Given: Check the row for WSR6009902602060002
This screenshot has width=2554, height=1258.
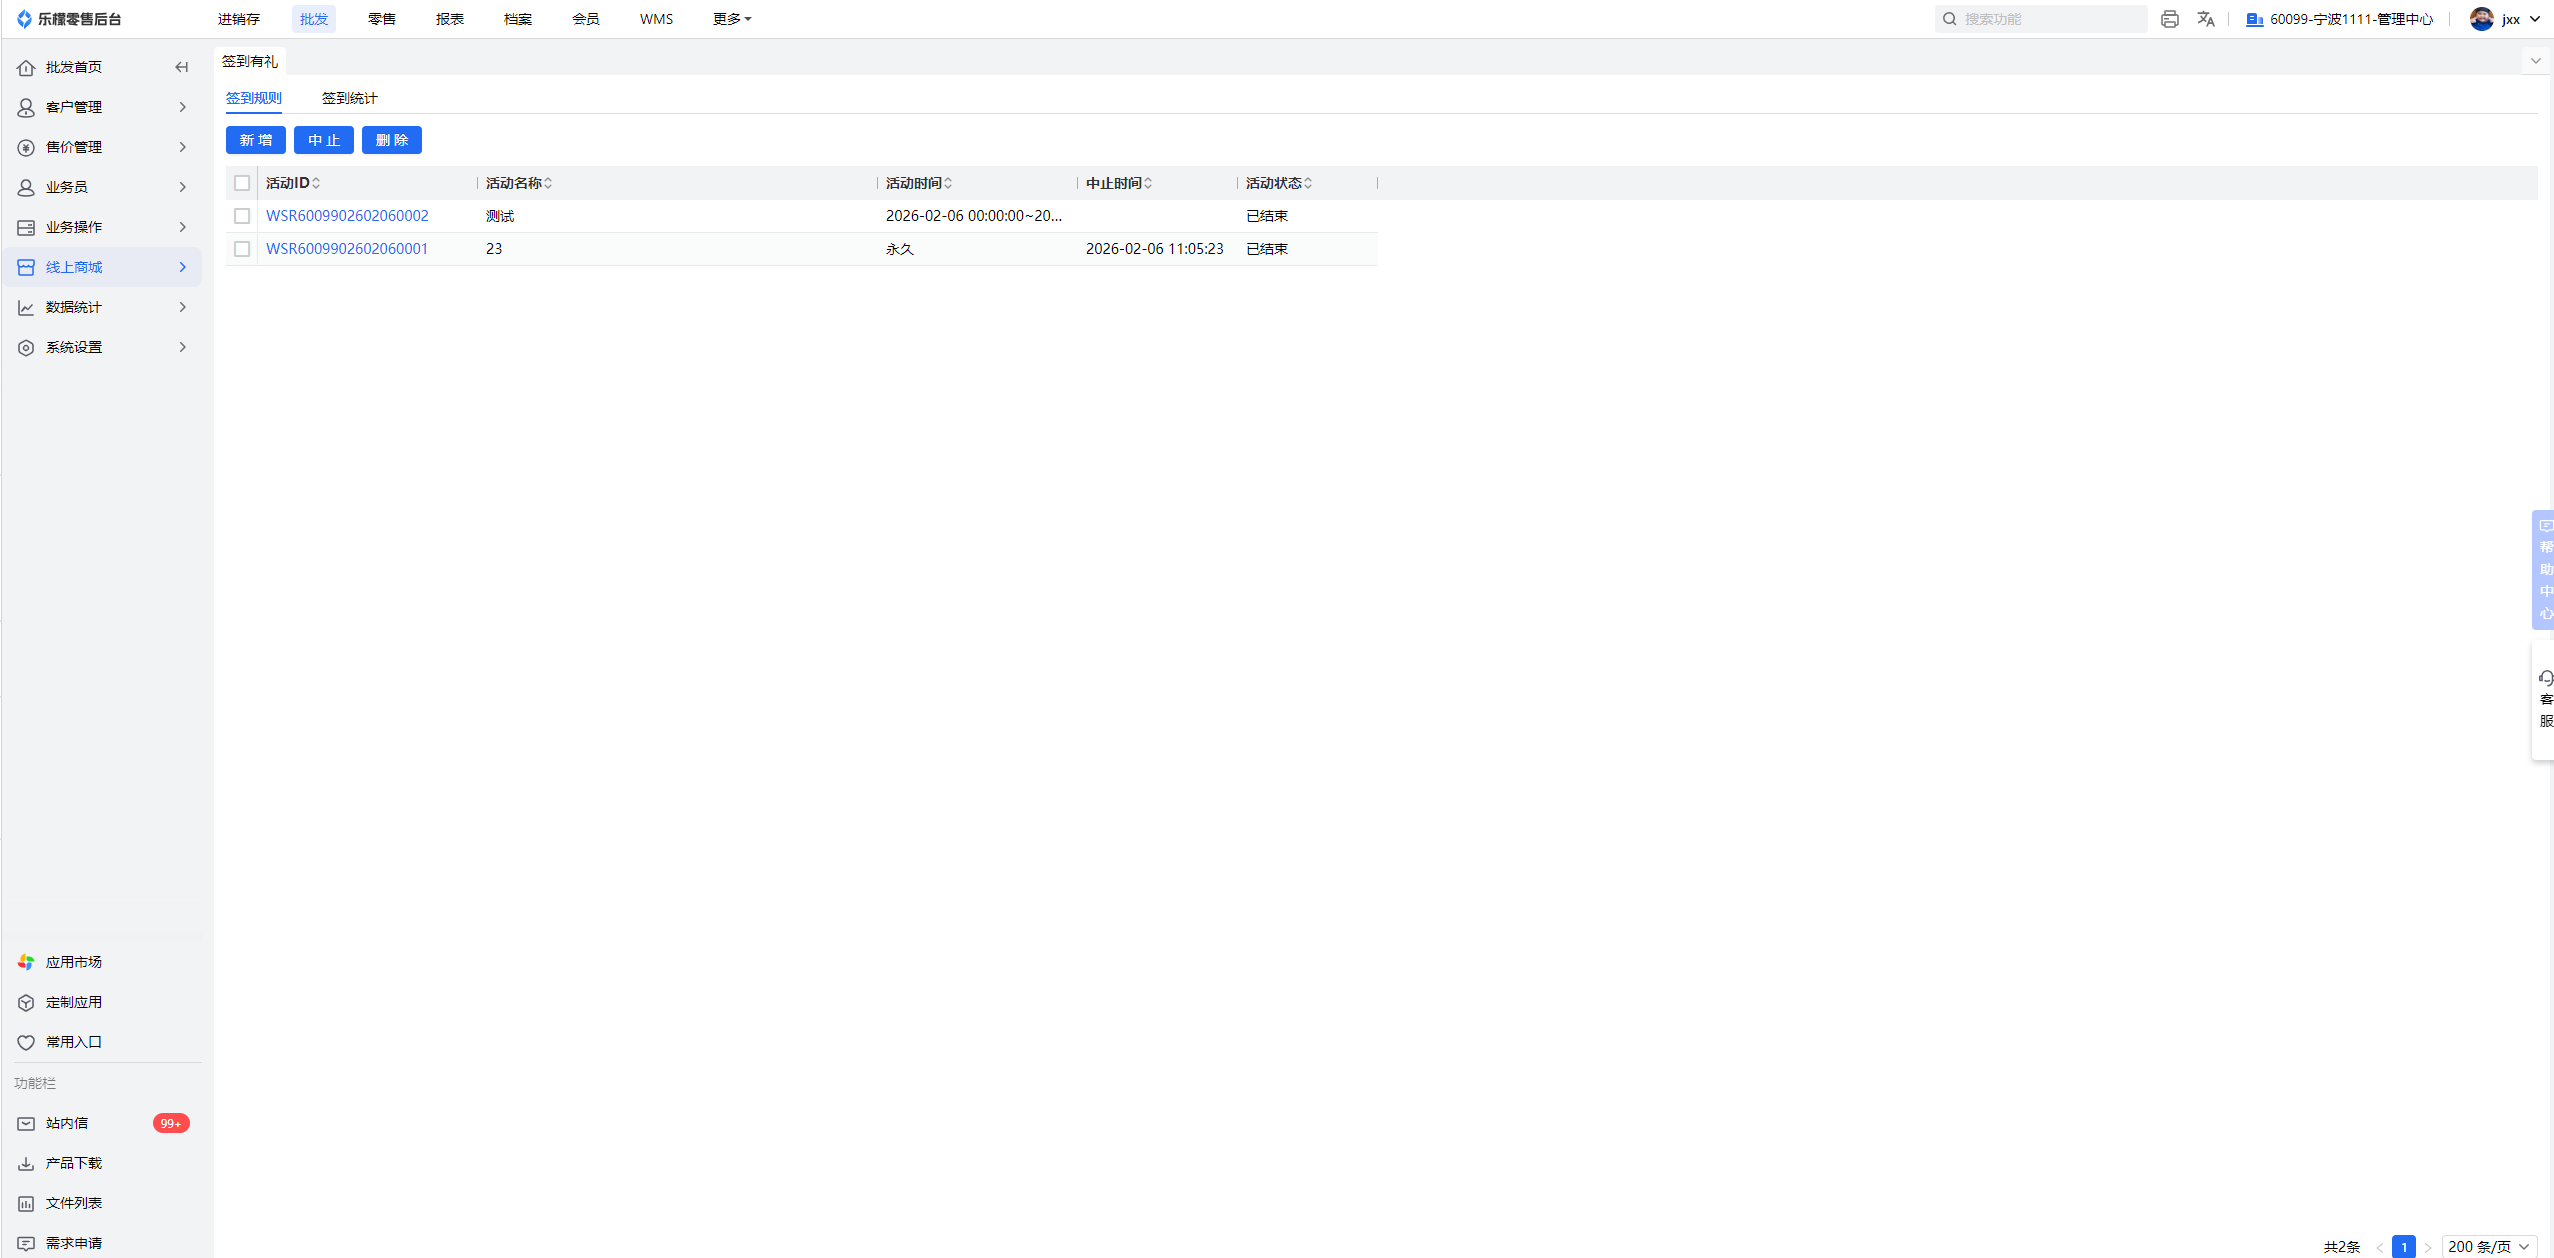Looking at the screenshot, I should point(242,216).
